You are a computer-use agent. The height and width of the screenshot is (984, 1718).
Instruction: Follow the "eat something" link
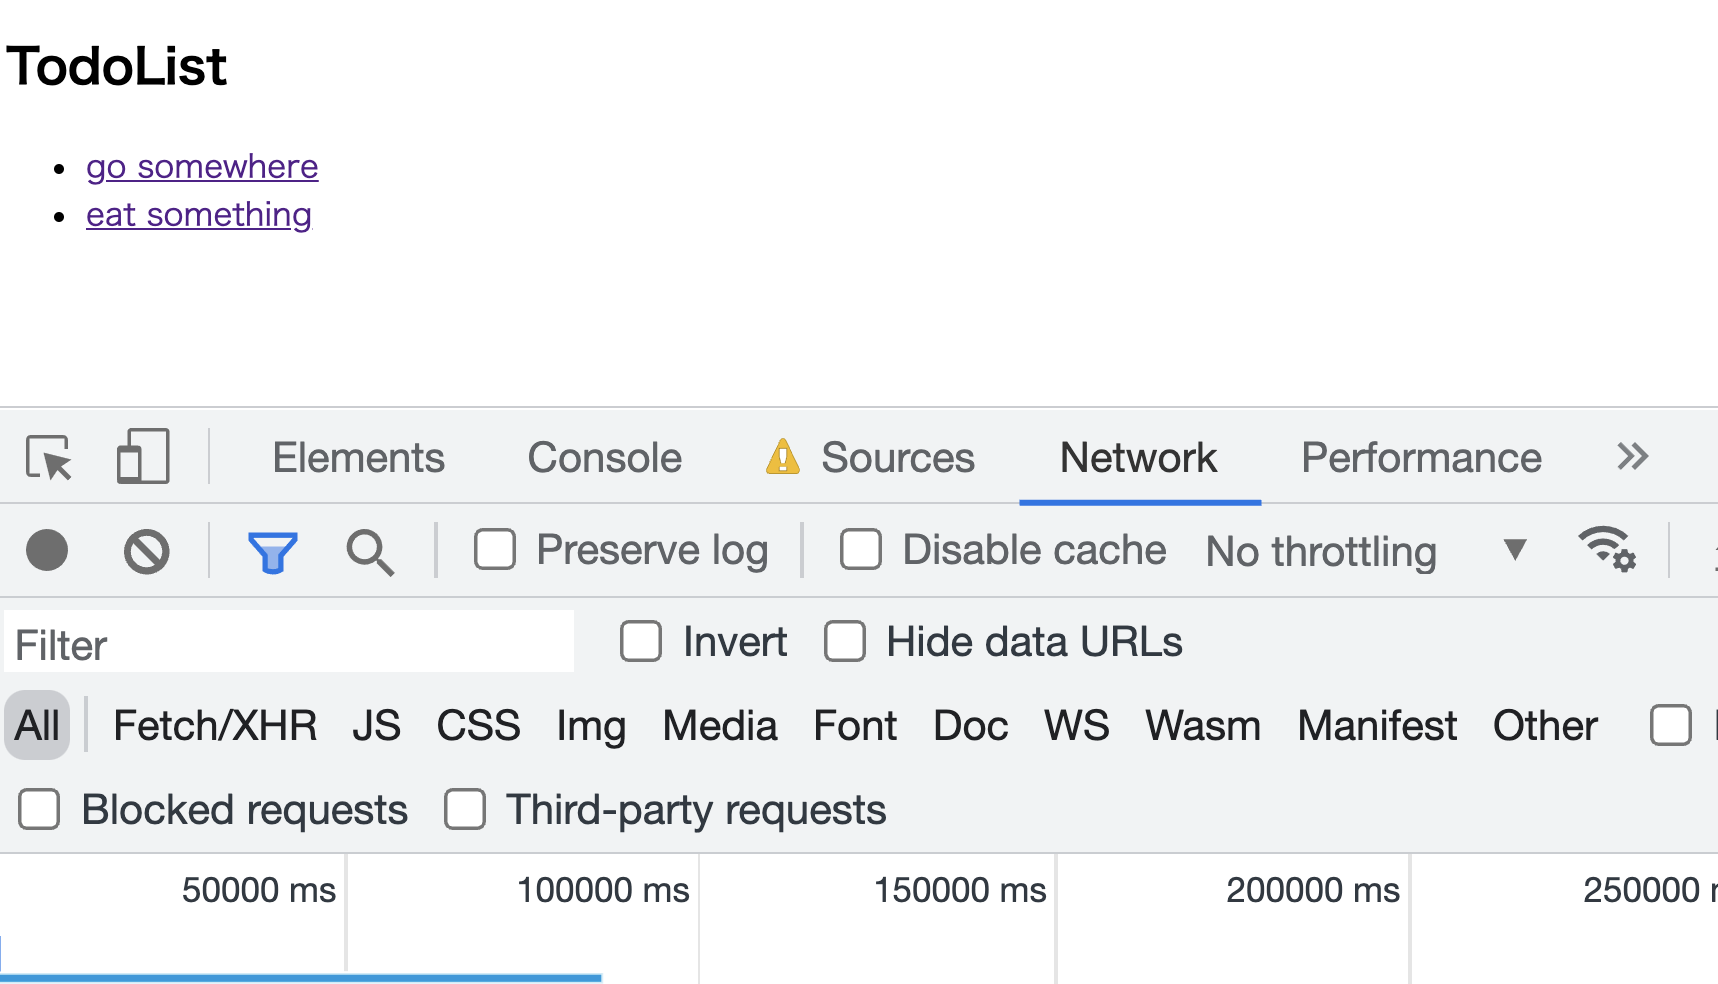click(x=199, y=214)
